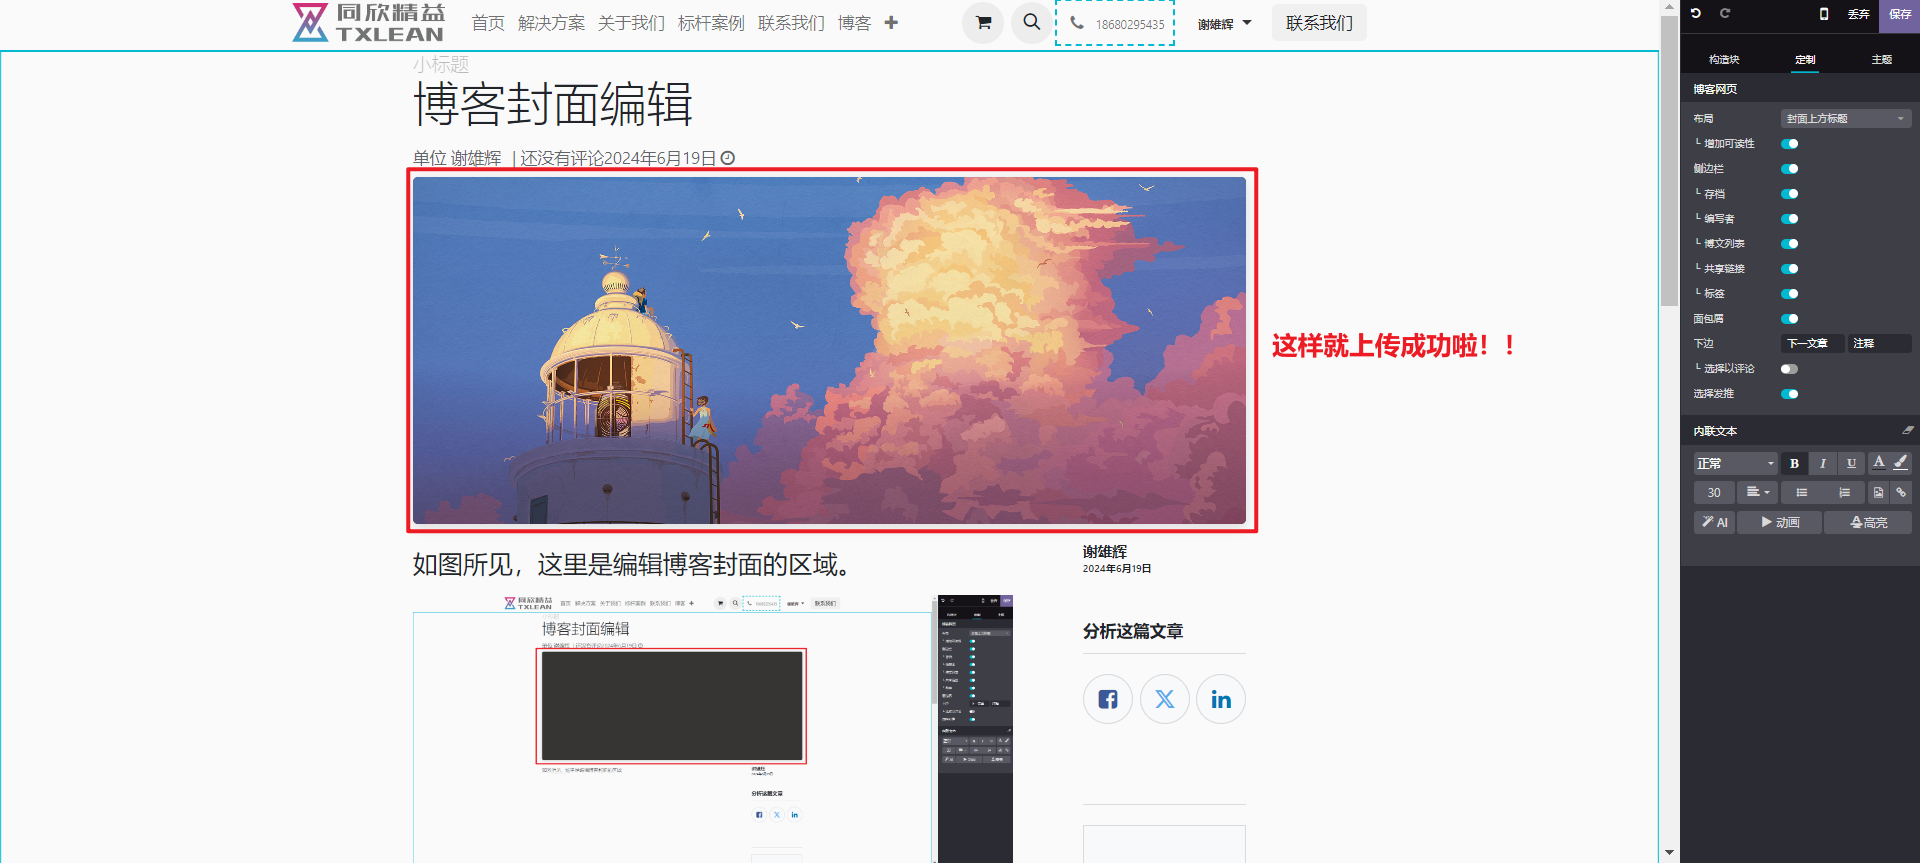Share the post on X (Twitter)

click(x=1165, y=699)
